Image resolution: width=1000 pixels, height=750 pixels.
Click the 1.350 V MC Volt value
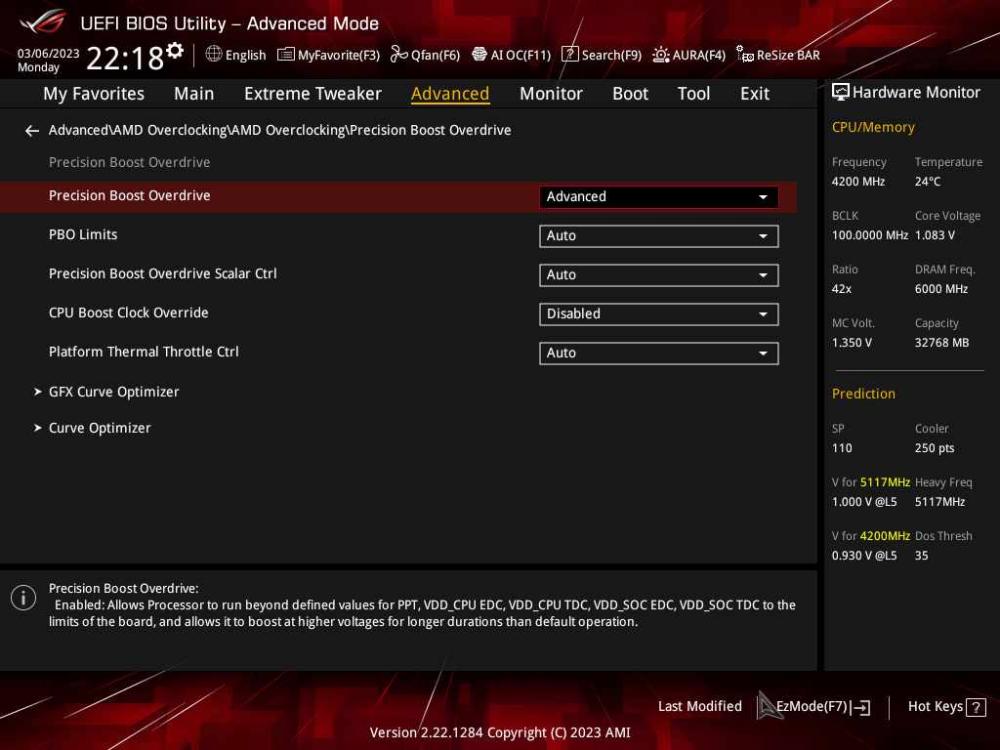(x=851, y=342)
